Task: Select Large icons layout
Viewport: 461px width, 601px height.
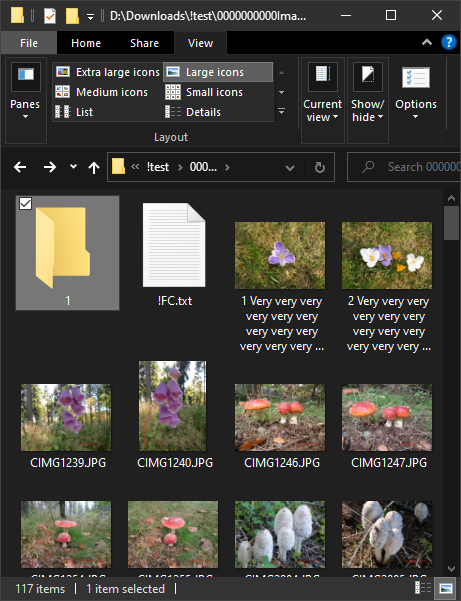Action: [218, 72]
